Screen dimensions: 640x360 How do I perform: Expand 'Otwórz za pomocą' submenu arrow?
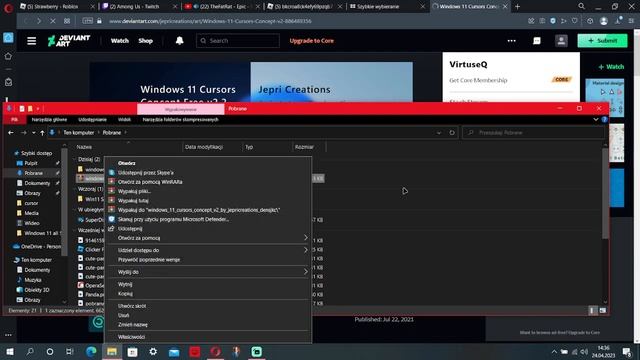click(305, 238)
